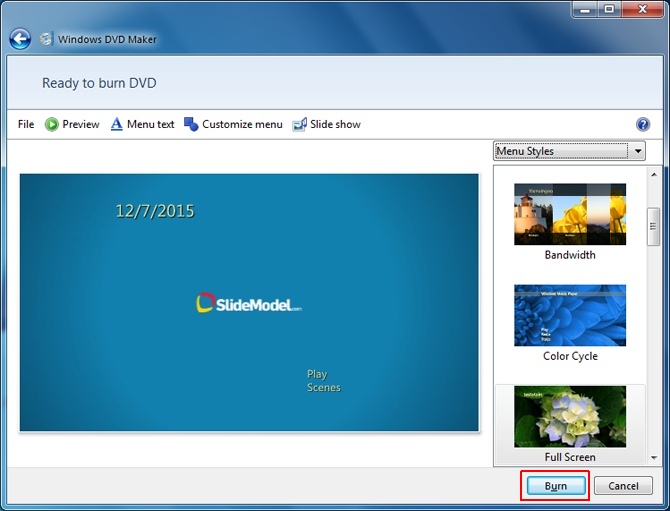670x511 pixels.
Task: Click the Customize menu label
Action: (242, 124)
